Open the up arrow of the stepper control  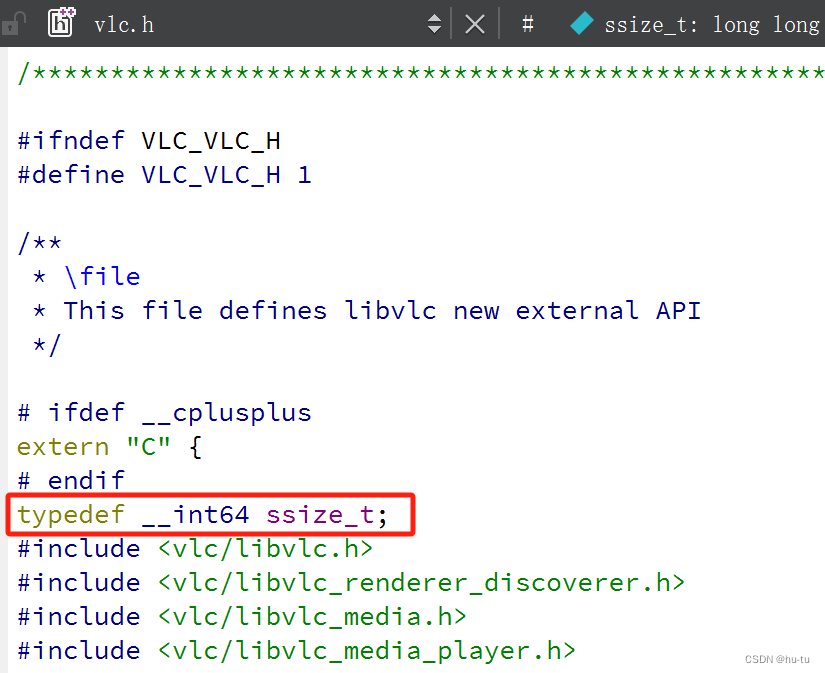click(x=434, y=17)
